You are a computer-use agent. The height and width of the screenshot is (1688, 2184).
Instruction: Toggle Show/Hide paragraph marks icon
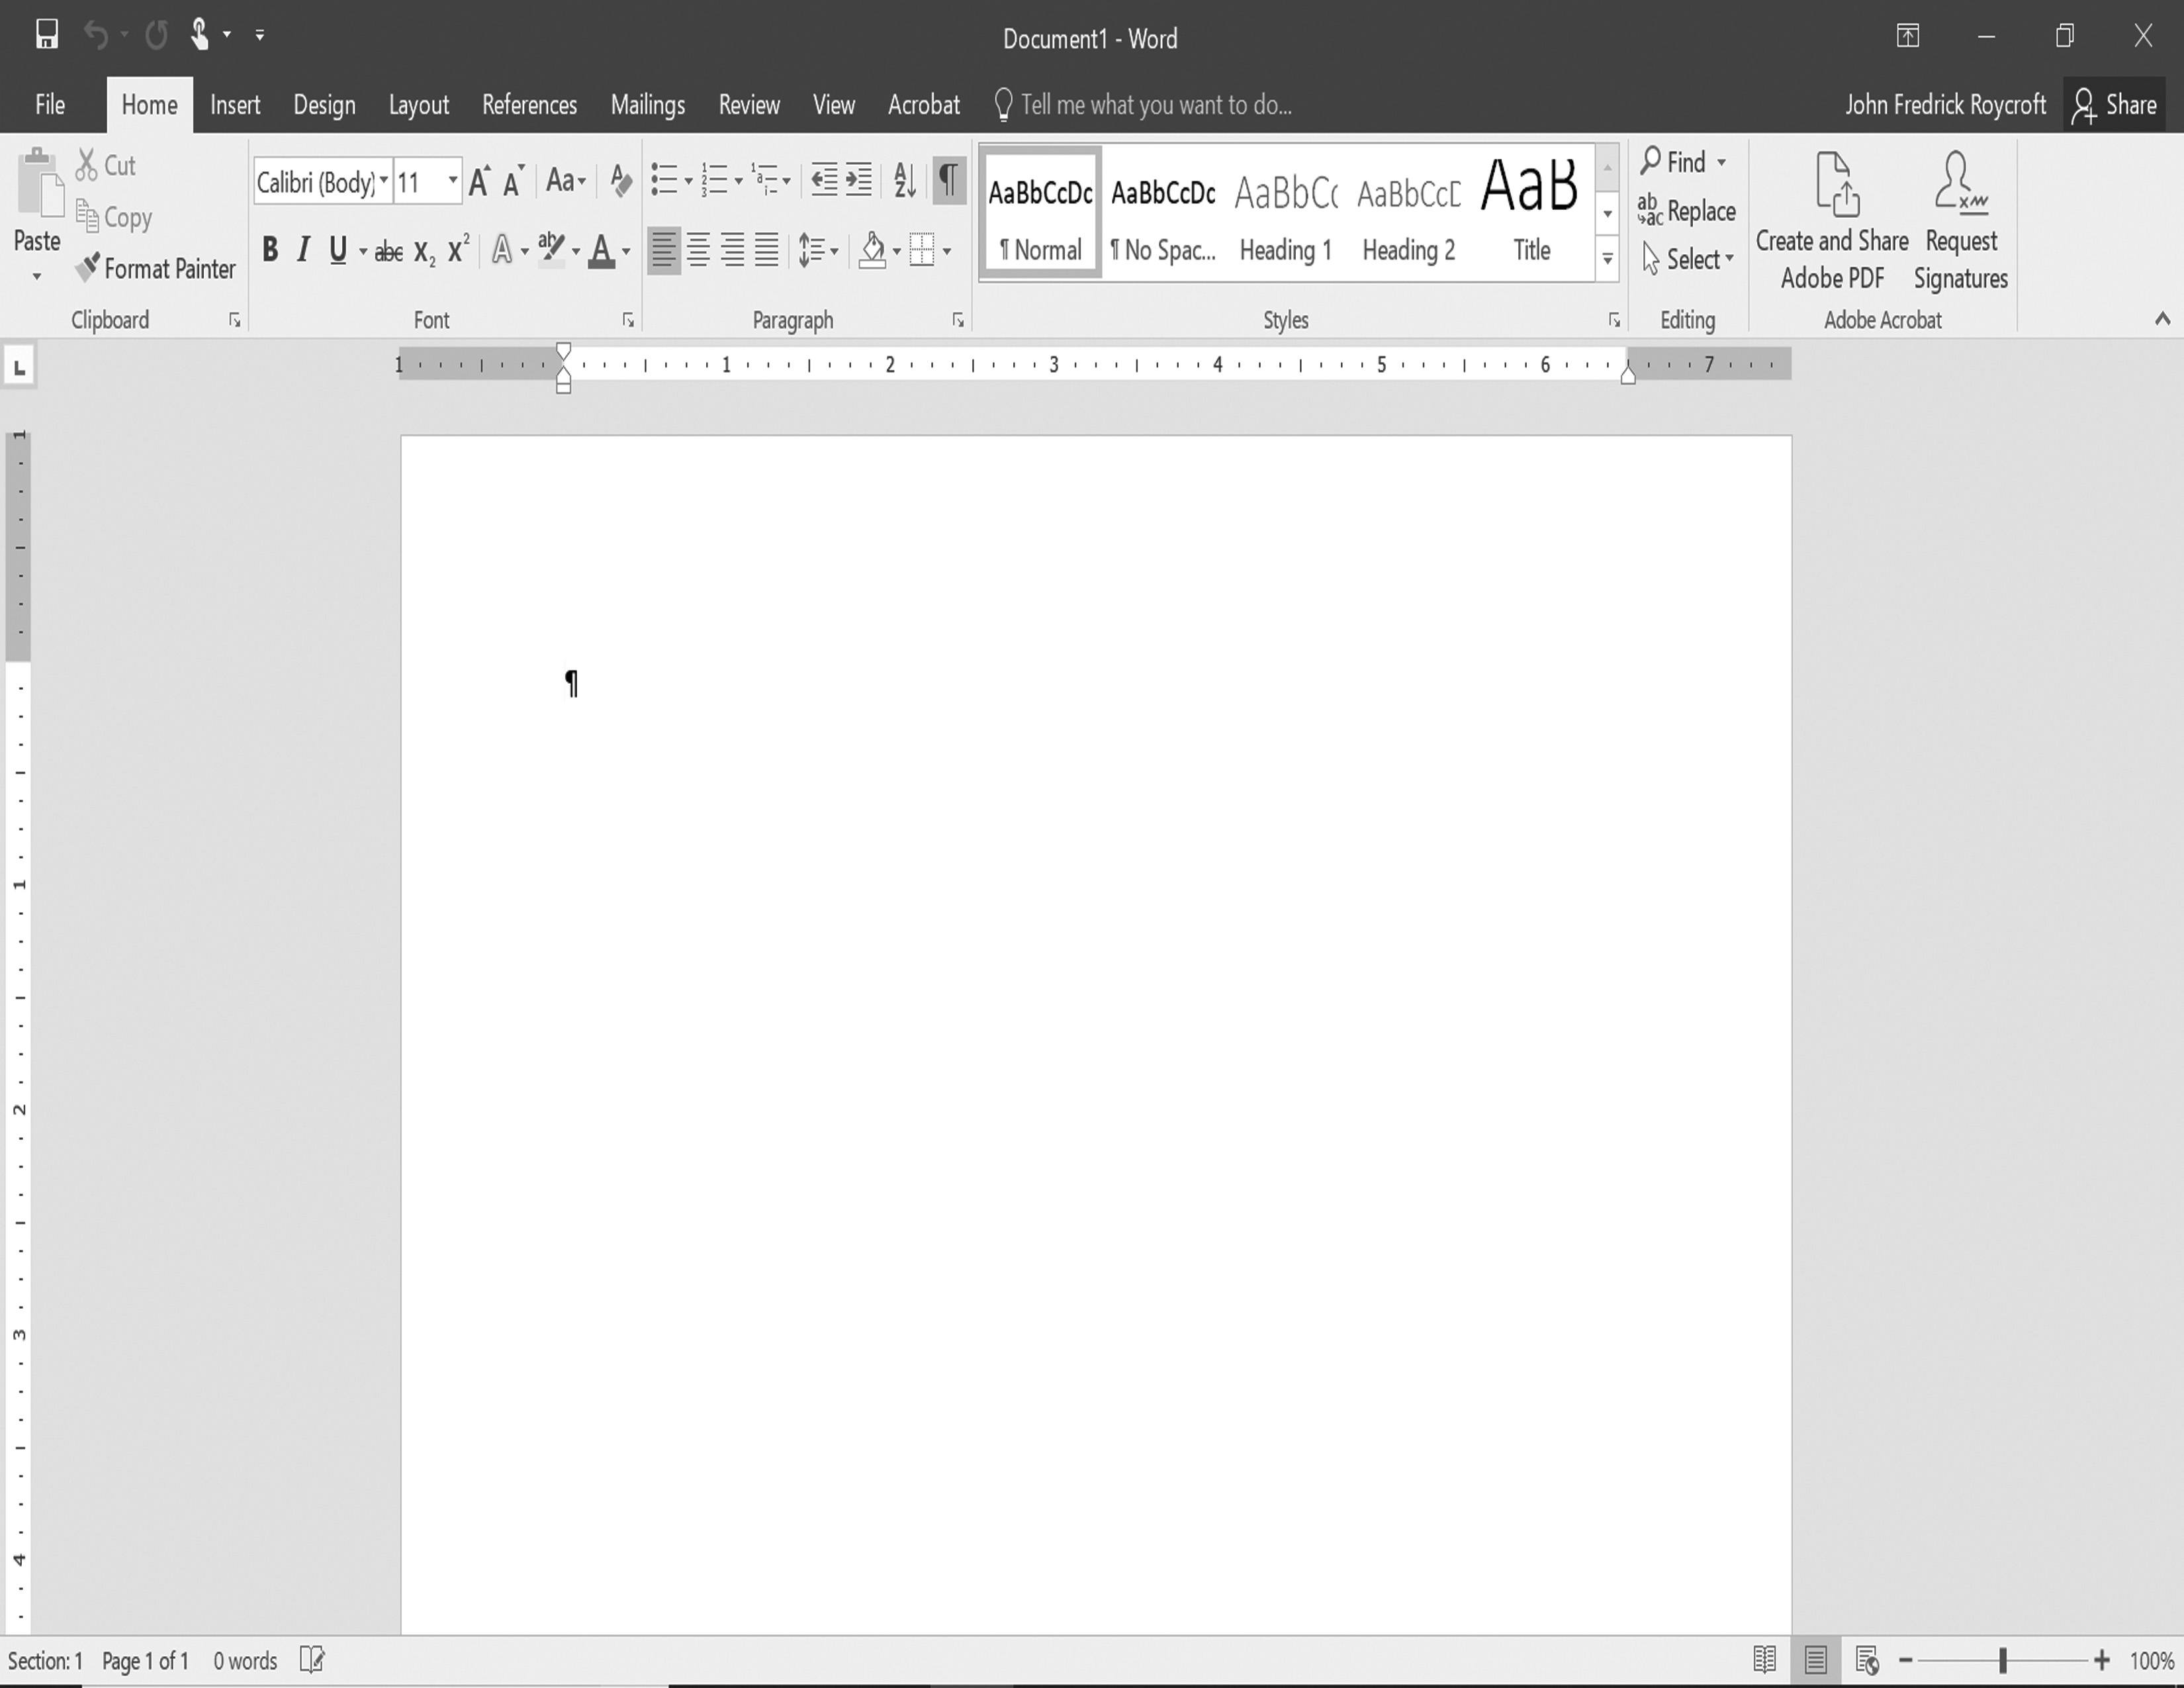pos(950,179)
